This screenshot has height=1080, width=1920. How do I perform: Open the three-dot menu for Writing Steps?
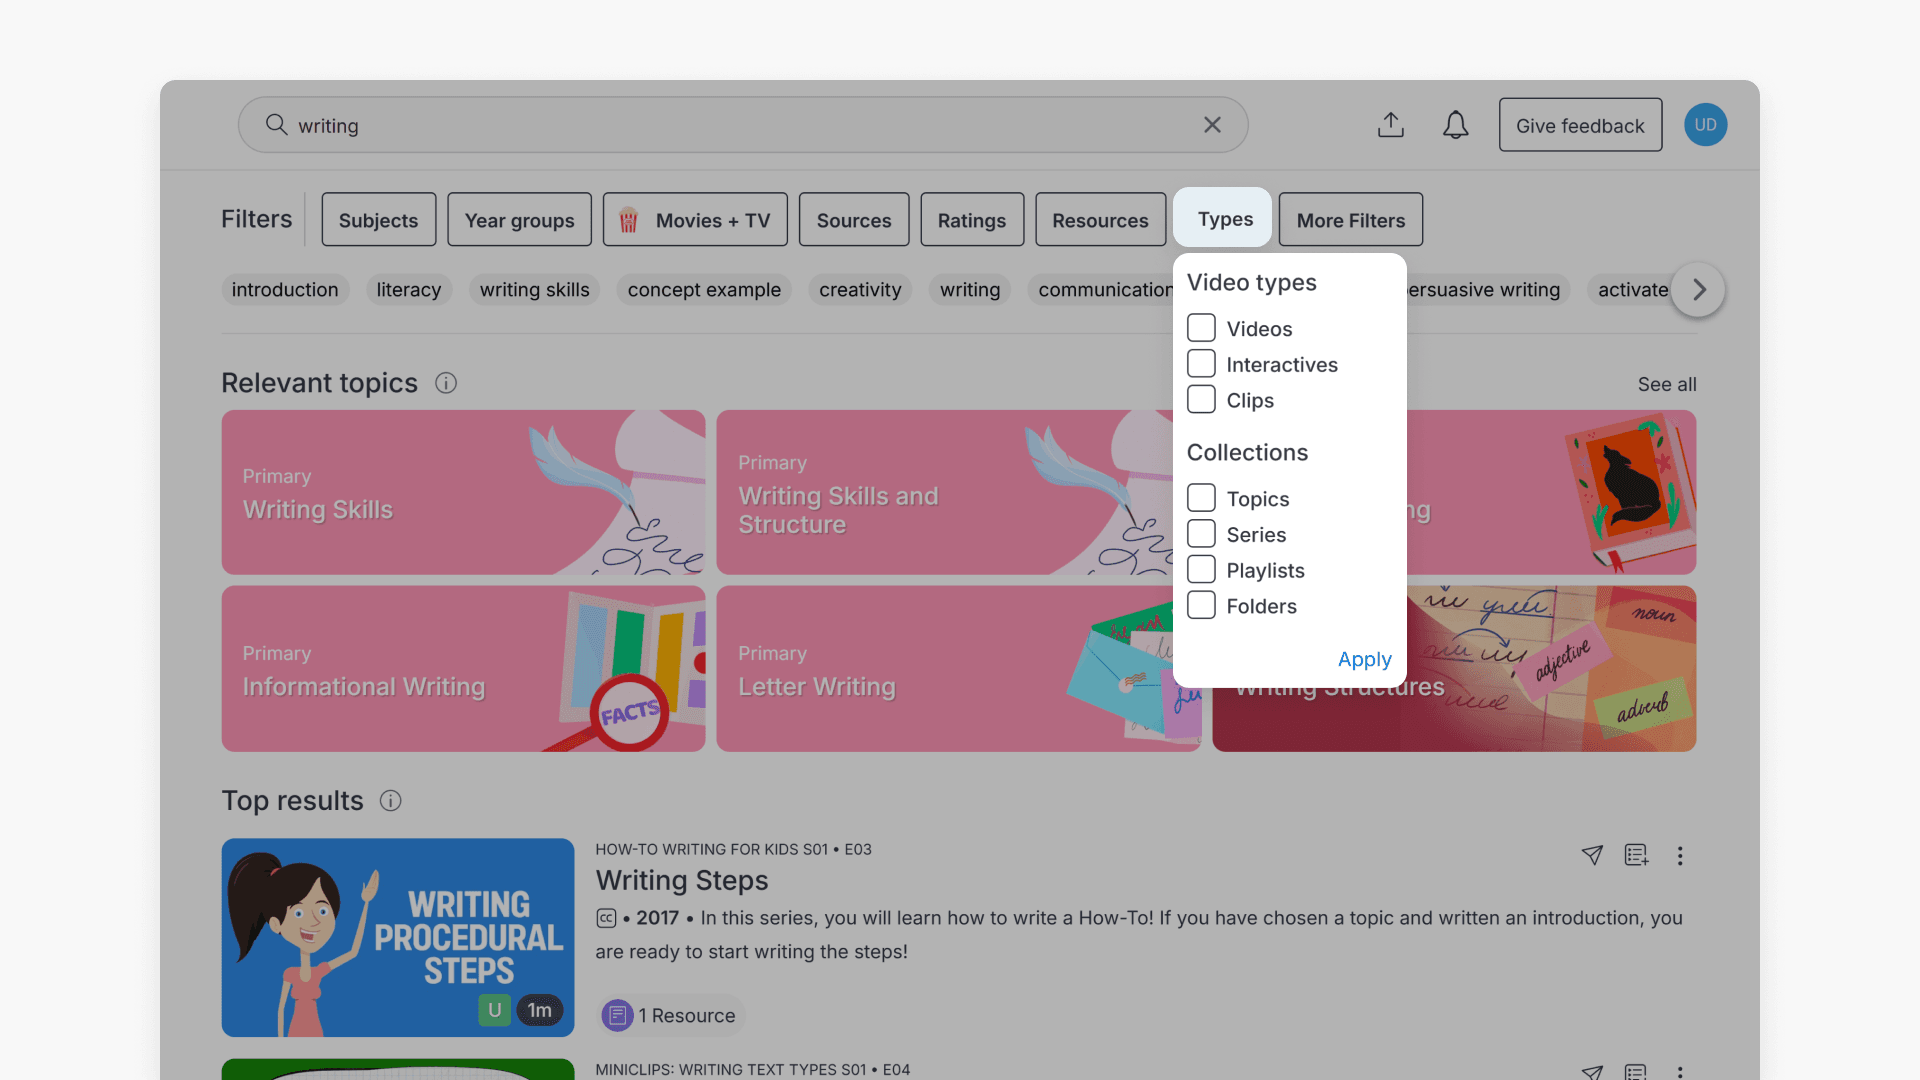click(x=1680, y=856)
